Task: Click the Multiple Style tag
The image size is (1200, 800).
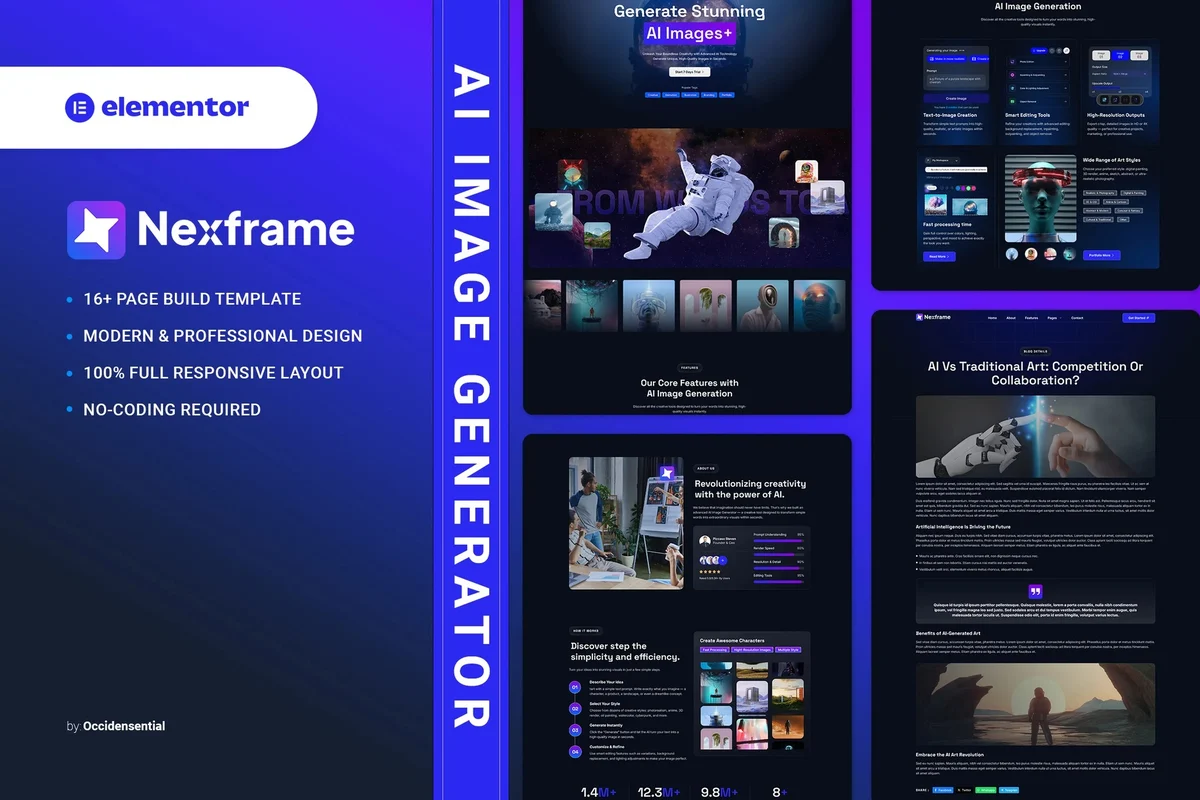Action: (x=788, y=650)
